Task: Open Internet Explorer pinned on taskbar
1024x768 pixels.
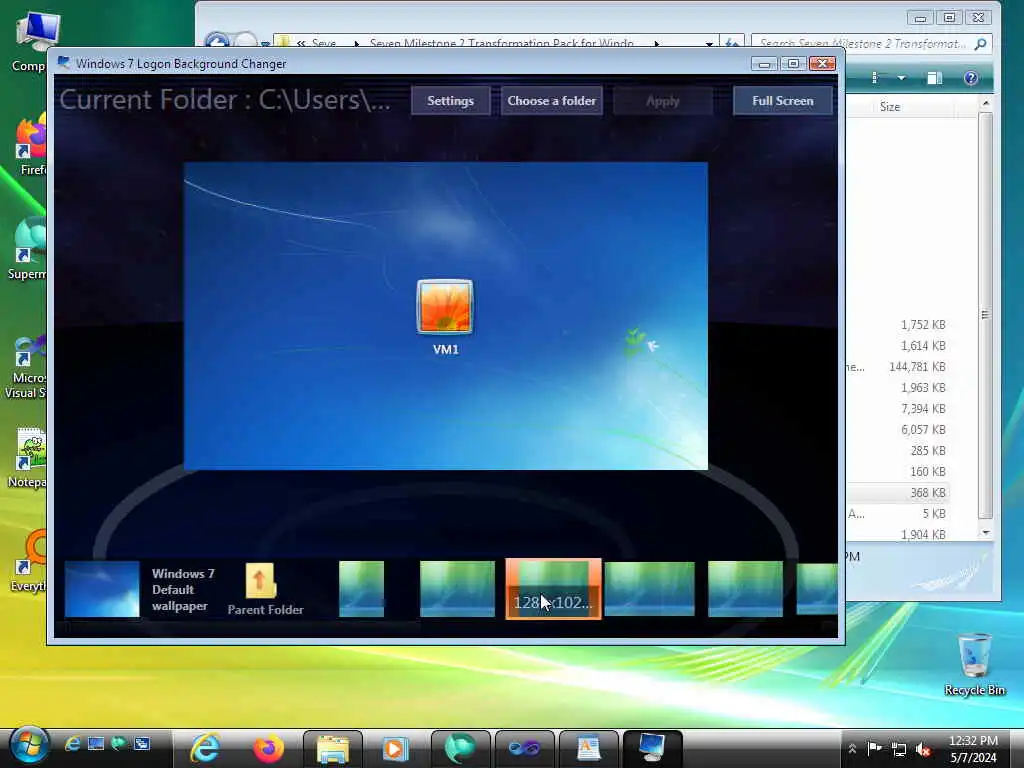Action: [x=205, y=748]
